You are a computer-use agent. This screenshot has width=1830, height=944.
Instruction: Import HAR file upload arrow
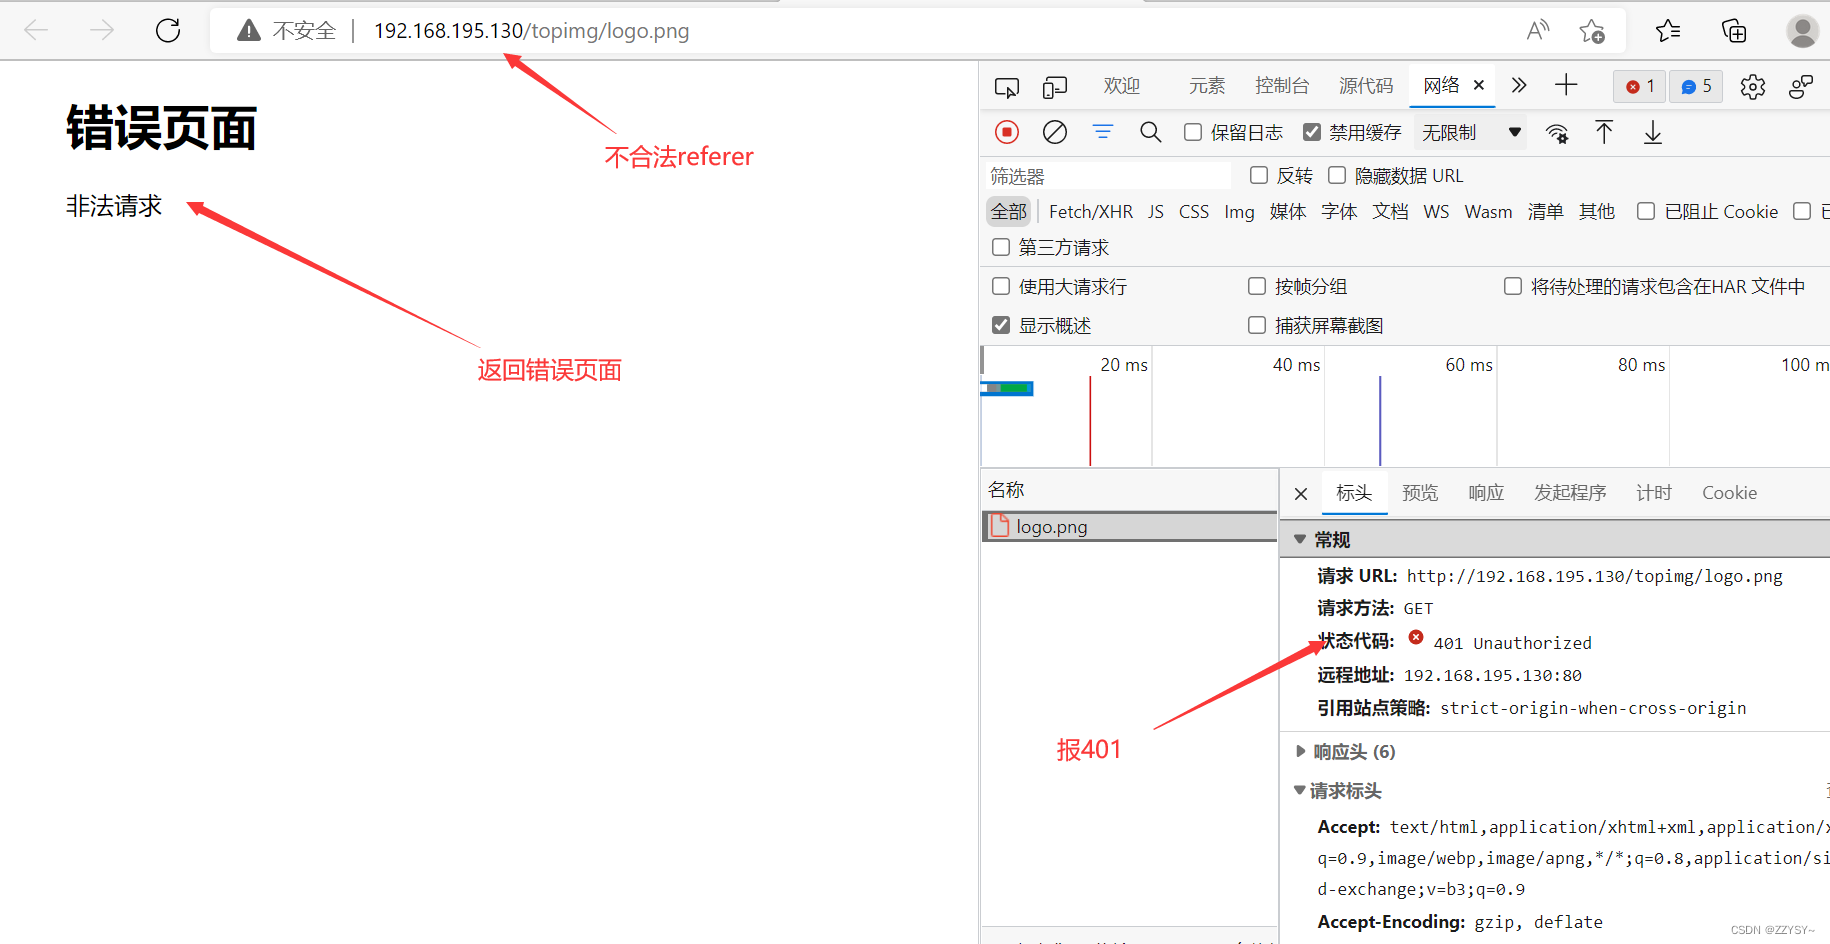point(1604,132)
